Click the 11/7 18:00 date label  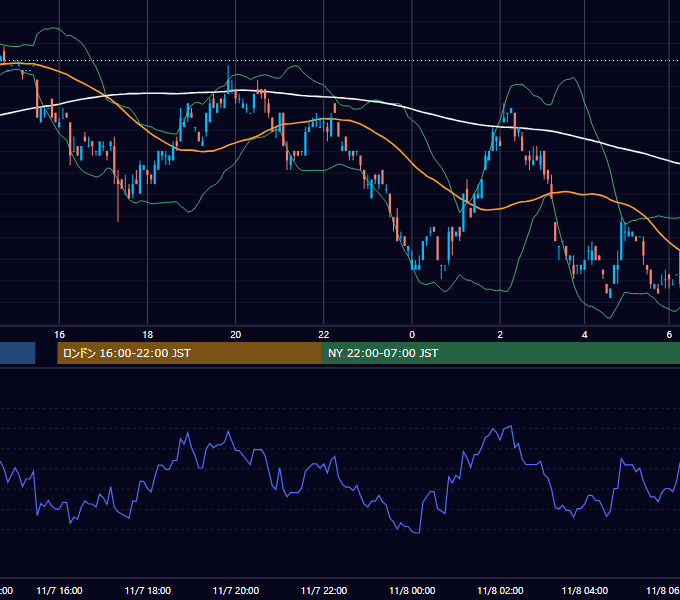[x=147, y=590]
